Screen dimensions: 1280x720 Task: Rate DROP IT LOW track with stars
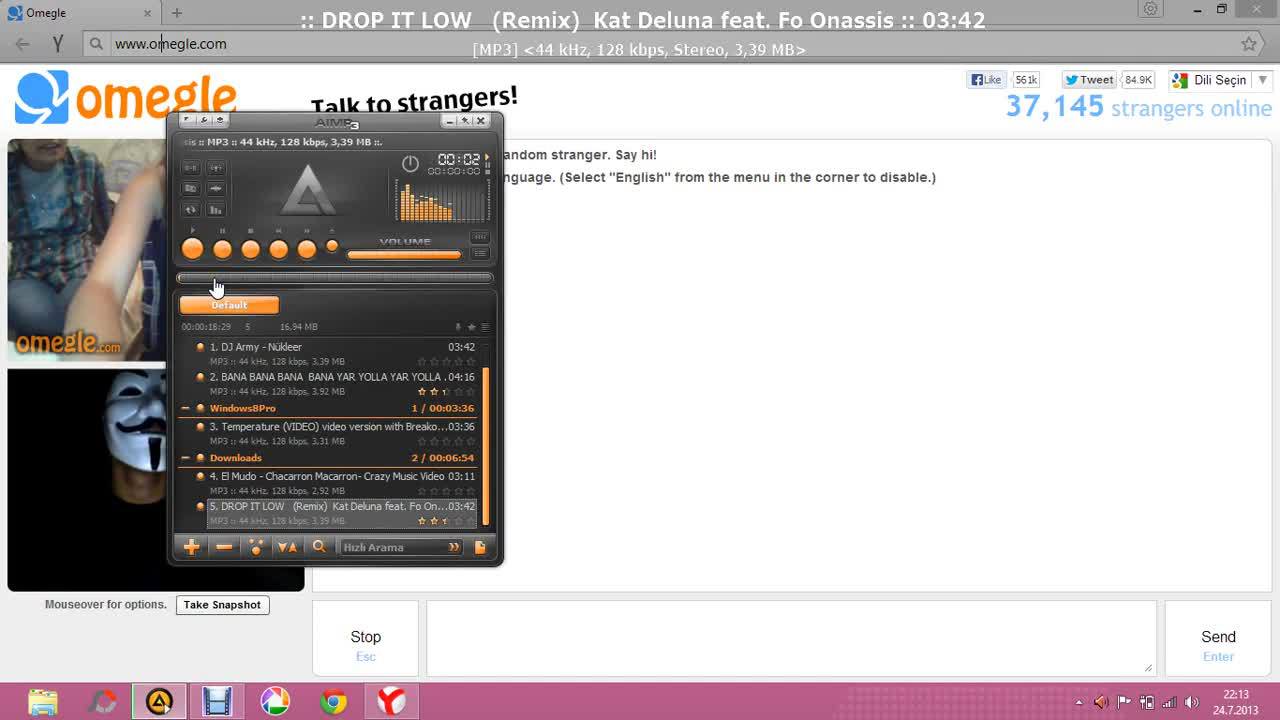(x=446, y=521)
